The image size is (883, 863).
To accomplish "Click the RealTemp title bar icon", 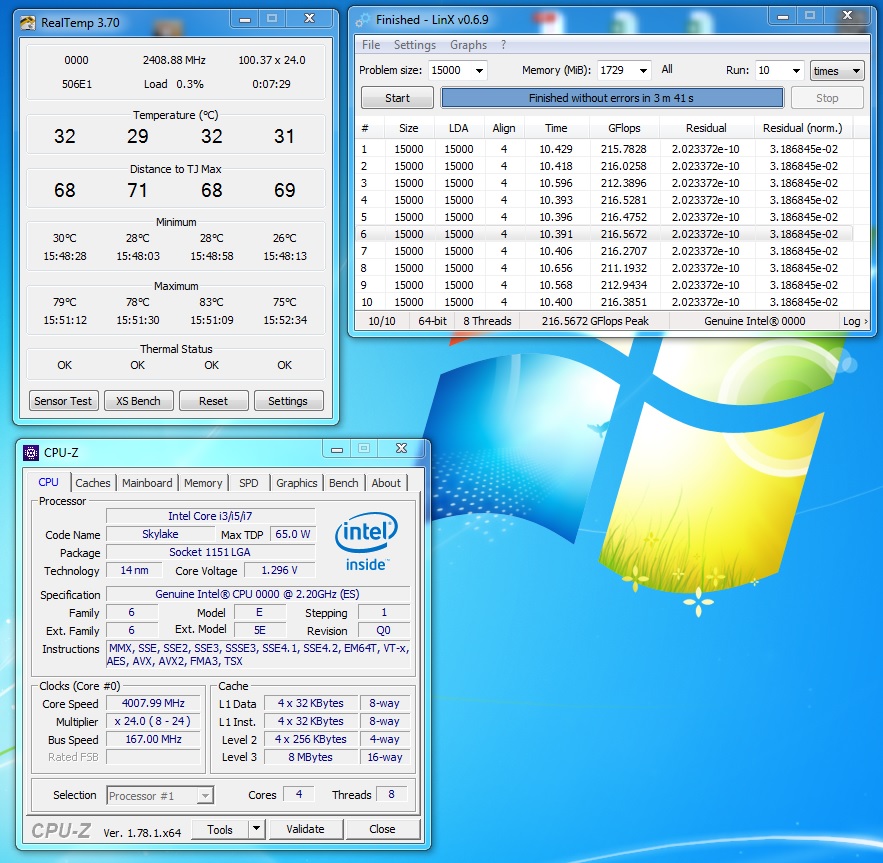I will point(28,23).
